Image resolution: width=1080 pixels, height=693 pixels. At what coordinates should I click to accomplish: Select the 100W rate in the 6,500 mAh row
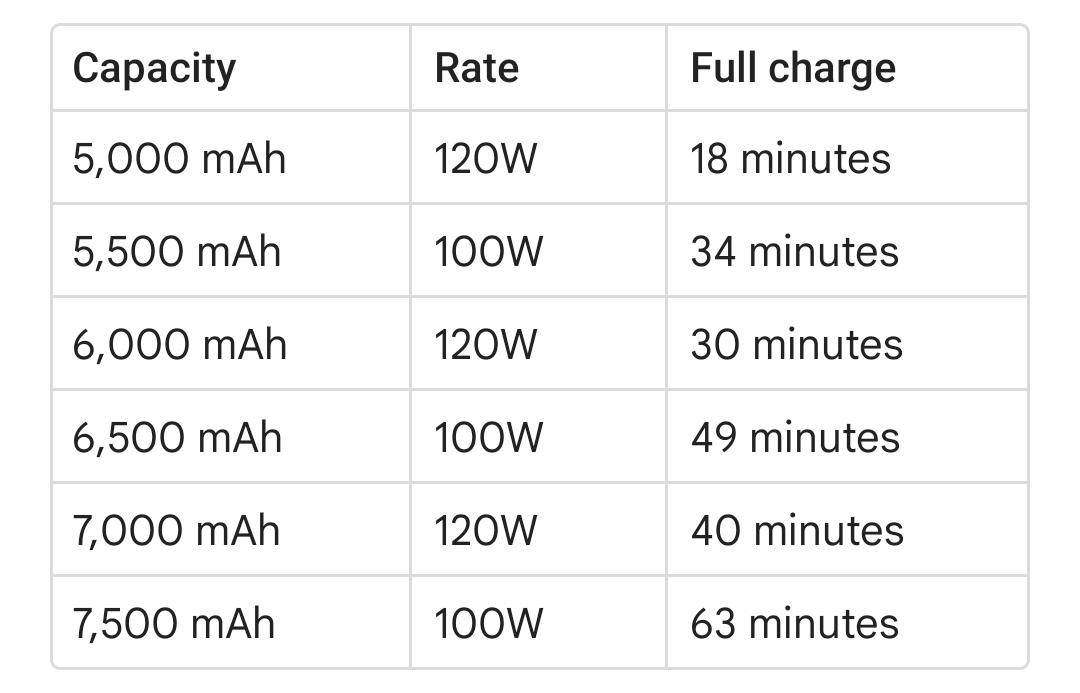(x=488, y=437)
